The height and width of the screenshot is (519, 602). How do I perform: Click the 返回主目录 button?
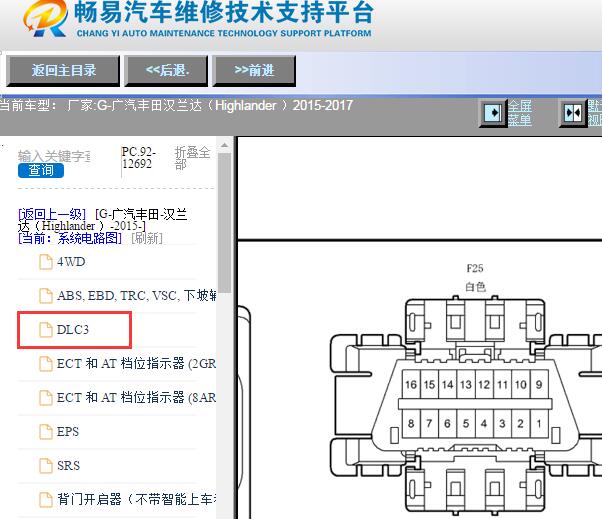pyautogui.click(x=63, y=71)
